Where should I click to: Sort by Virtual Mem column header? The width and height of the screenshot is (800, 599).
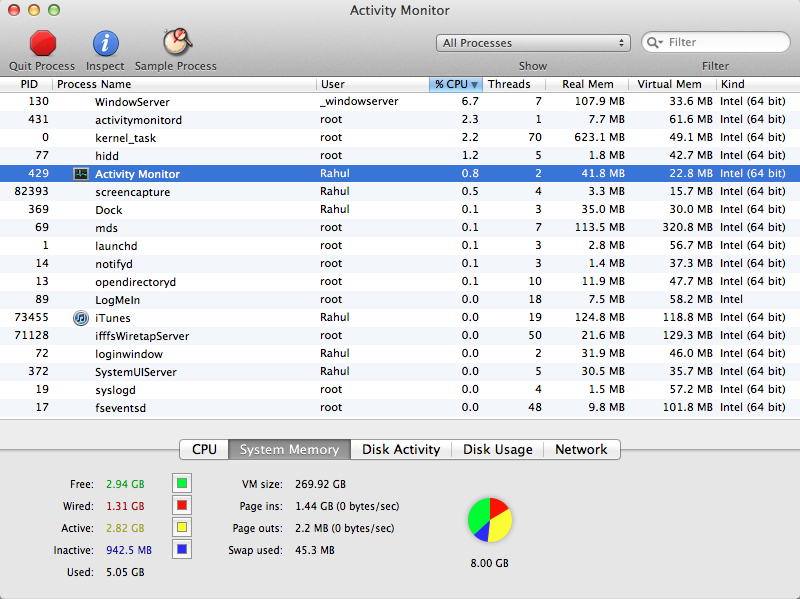pyautogui.click(x=672, y=84)
